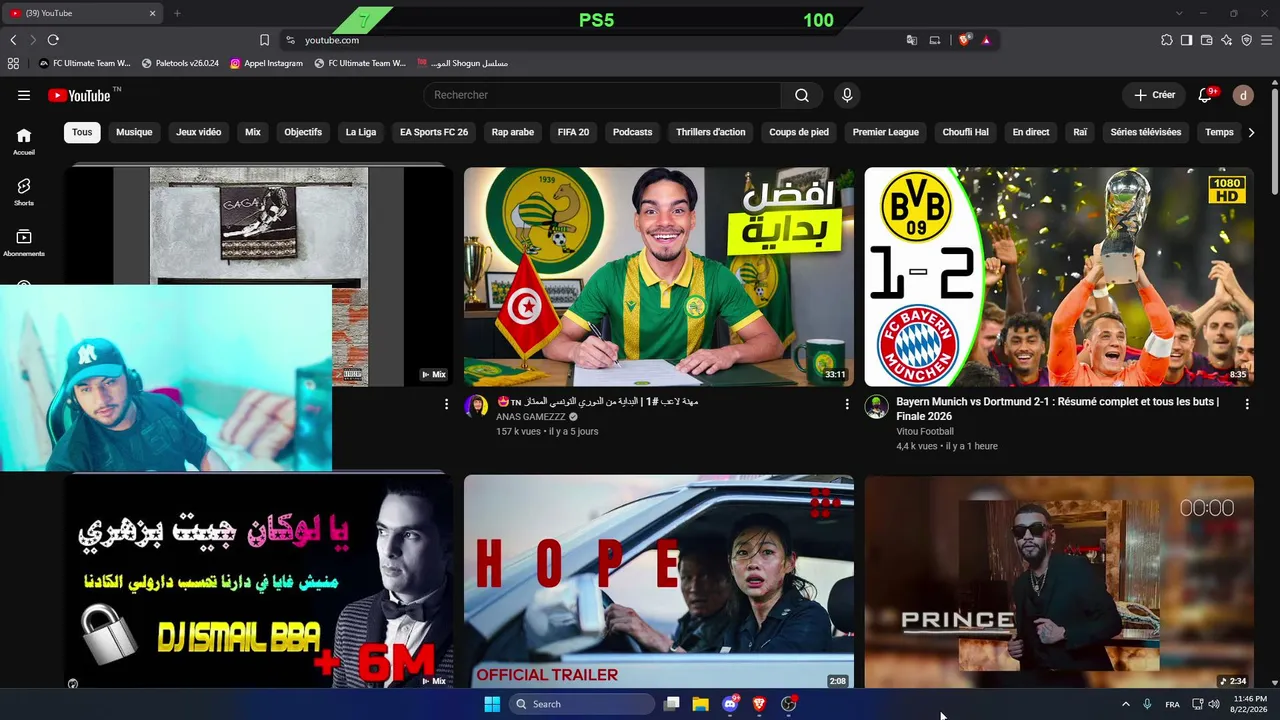This screenshot has width=1280, height=720.
Task: Select the La Liga filter chip
Action: click(x=361, y=132)
